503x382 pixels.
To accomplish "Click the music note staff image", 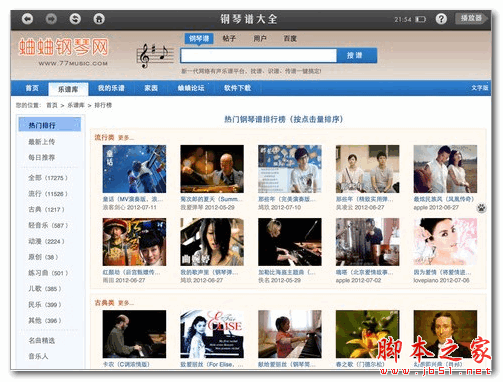I will click(x=155, y=56).
